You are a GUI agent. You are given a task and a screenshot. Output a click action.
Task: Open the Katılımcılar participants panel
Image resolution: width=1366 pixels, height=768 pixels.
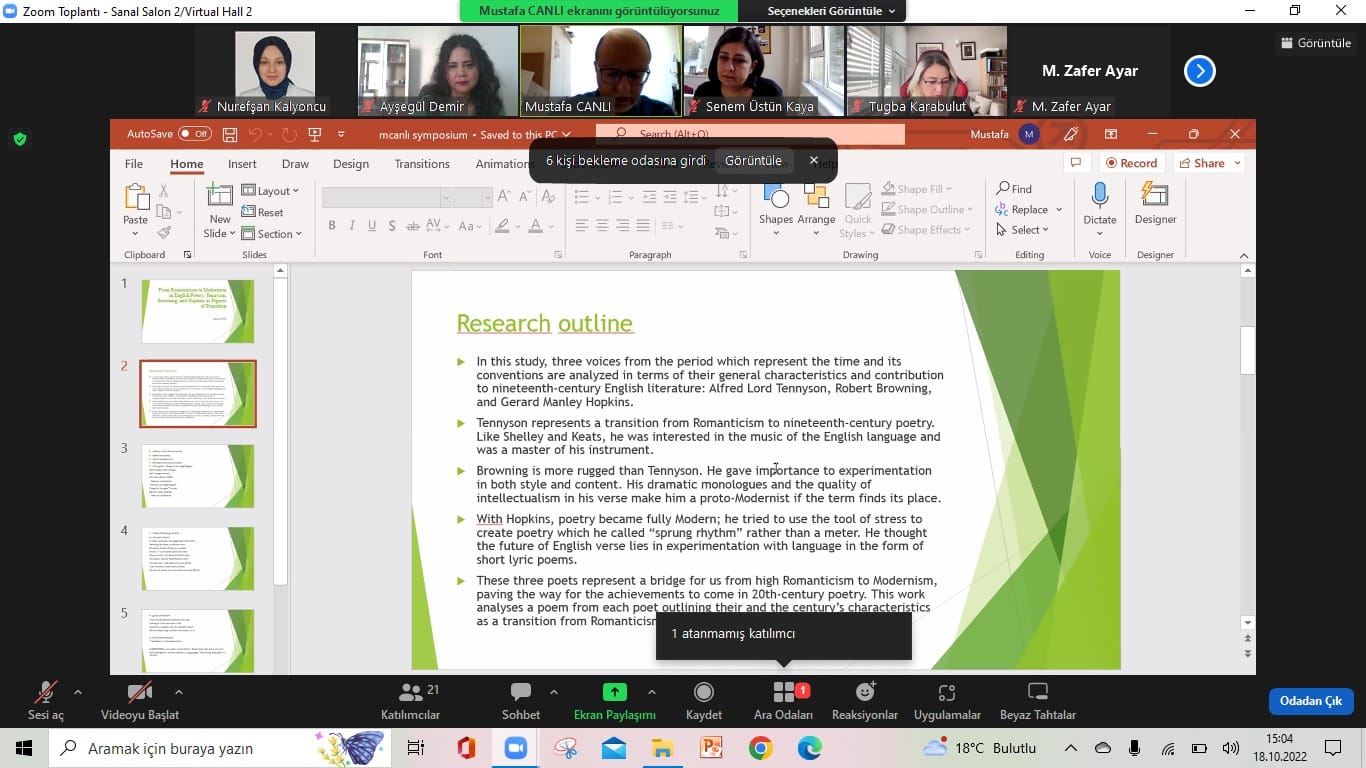tap(410, 701)
